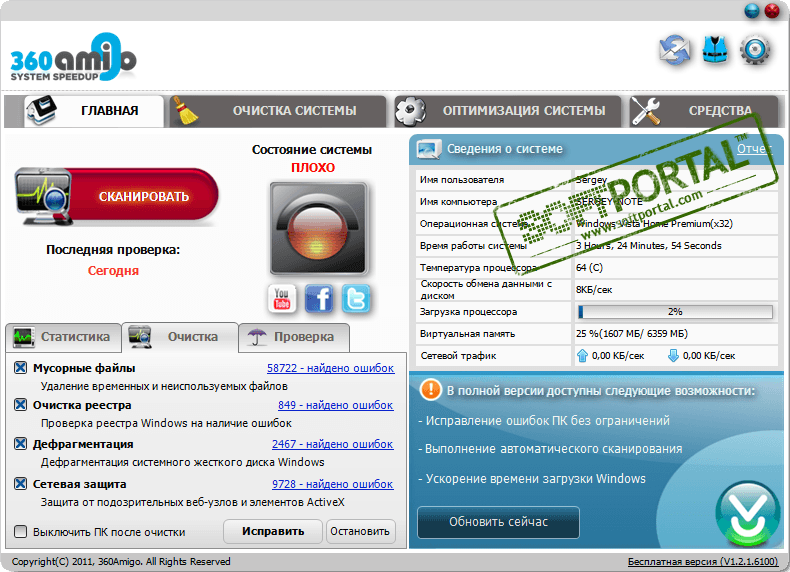Image resolution: width=790 pixels, height=572 pixels.
Task: Open the YouTube social icon
Action: pyautogui.click(x=282, y=299)
